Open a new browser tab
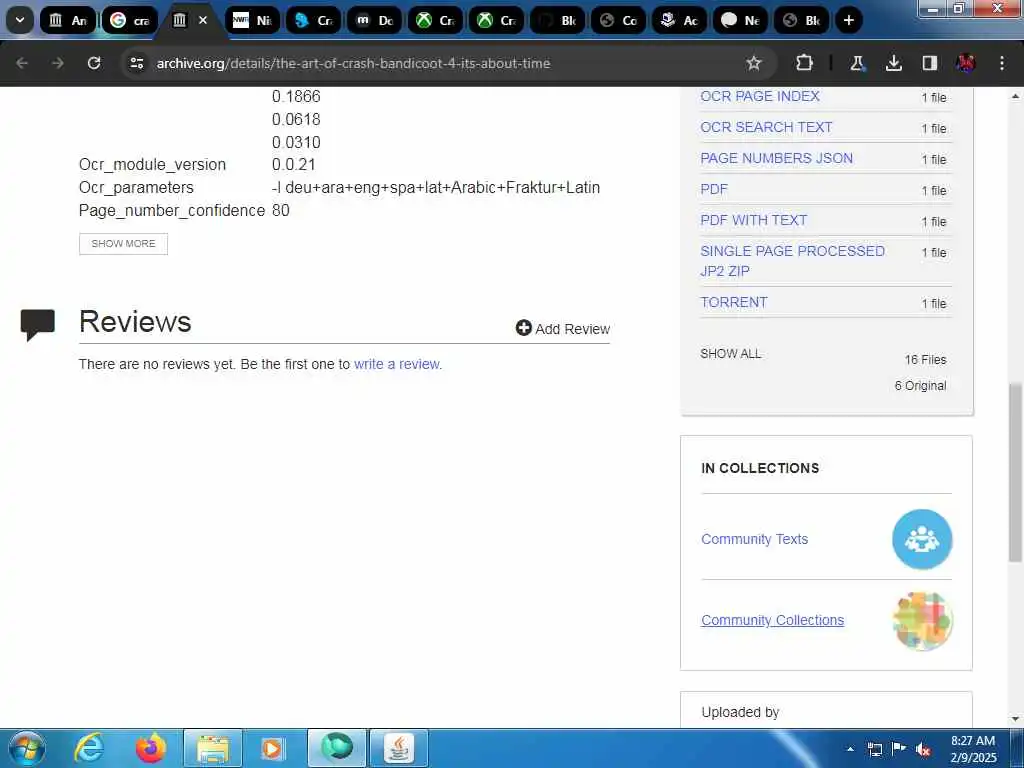The height and width of the screenshot is (768, 1024). [x=848, y=20]
